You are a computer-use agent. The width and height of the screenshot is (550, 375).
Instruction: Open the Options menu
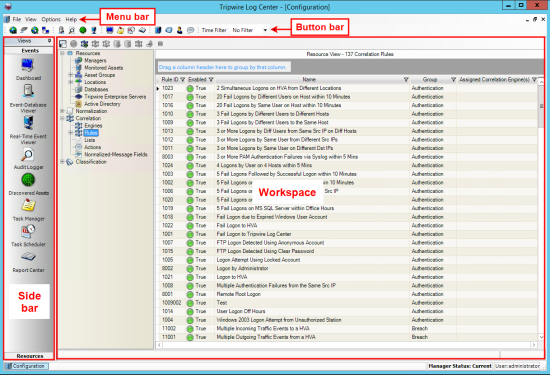click(51, 19)
